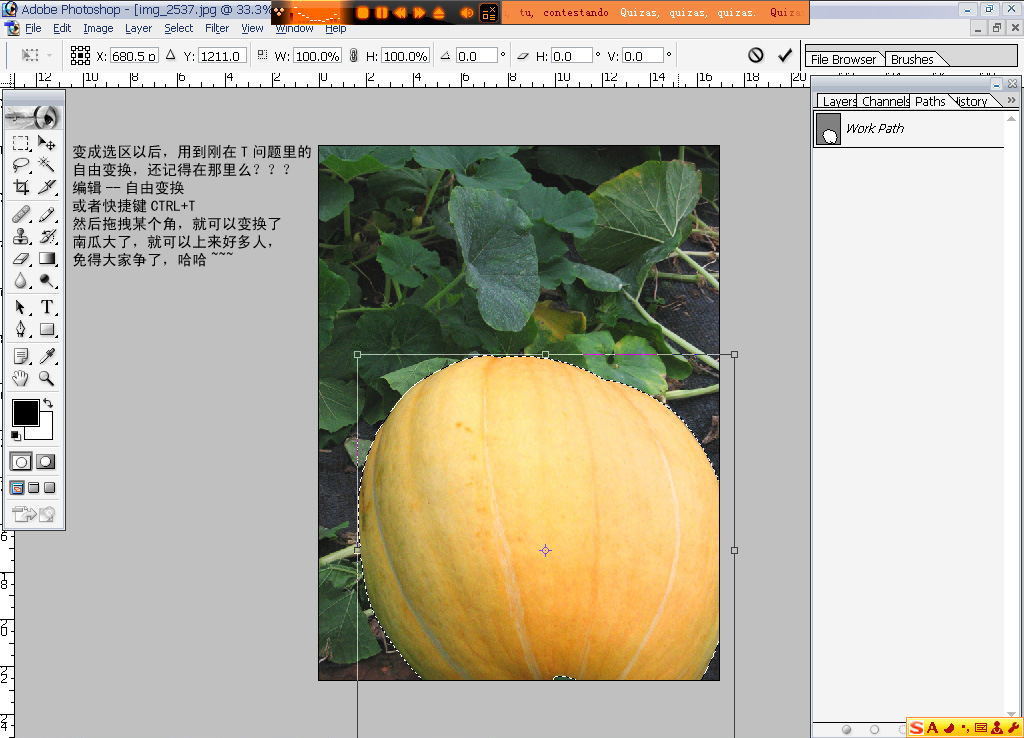Switch to Quick Mask mode

(x=46, y=462)
